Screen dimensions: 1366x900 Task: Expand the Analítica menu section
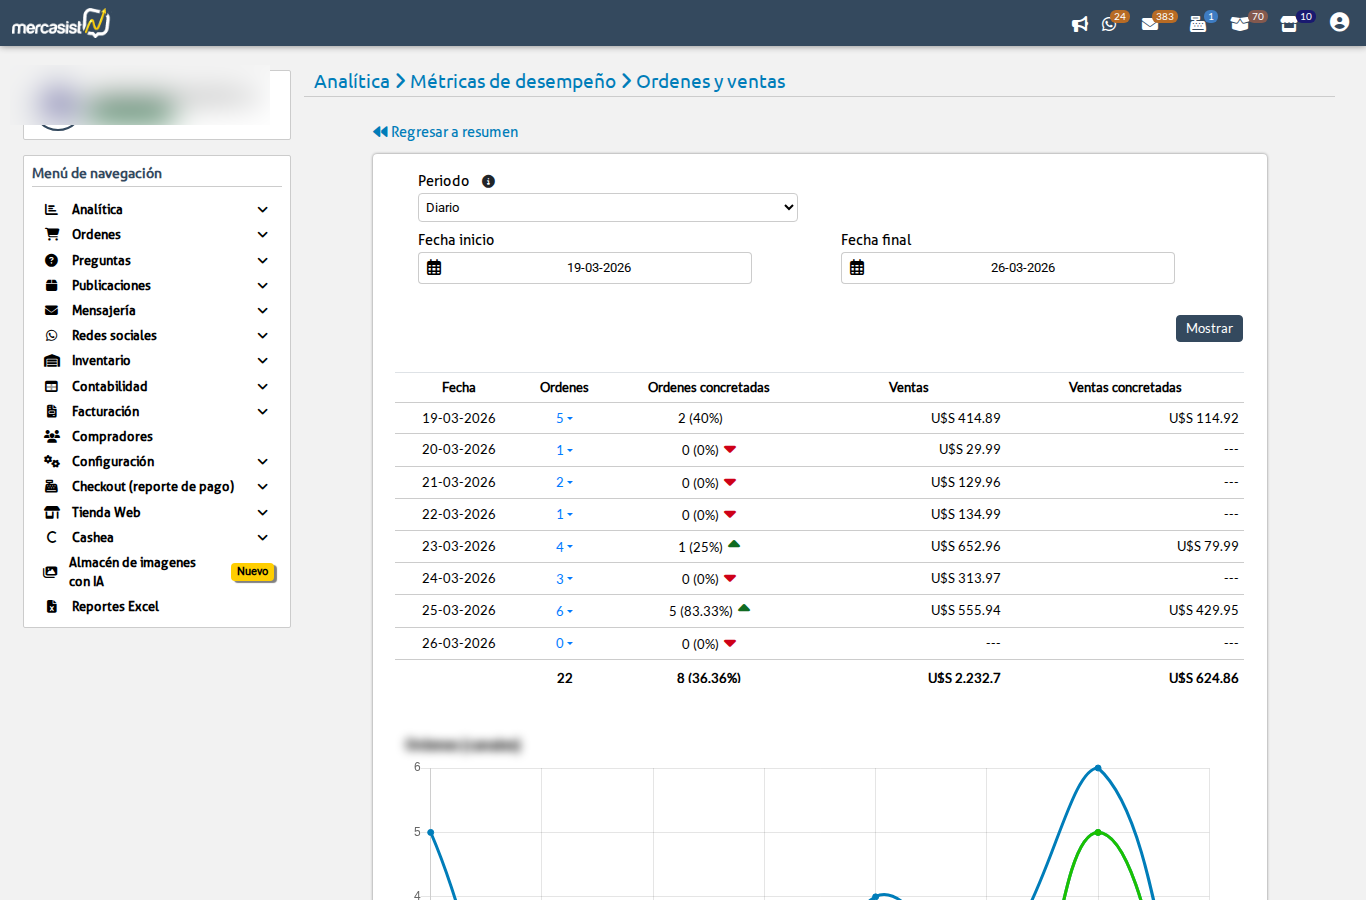[x=262, y=210]
